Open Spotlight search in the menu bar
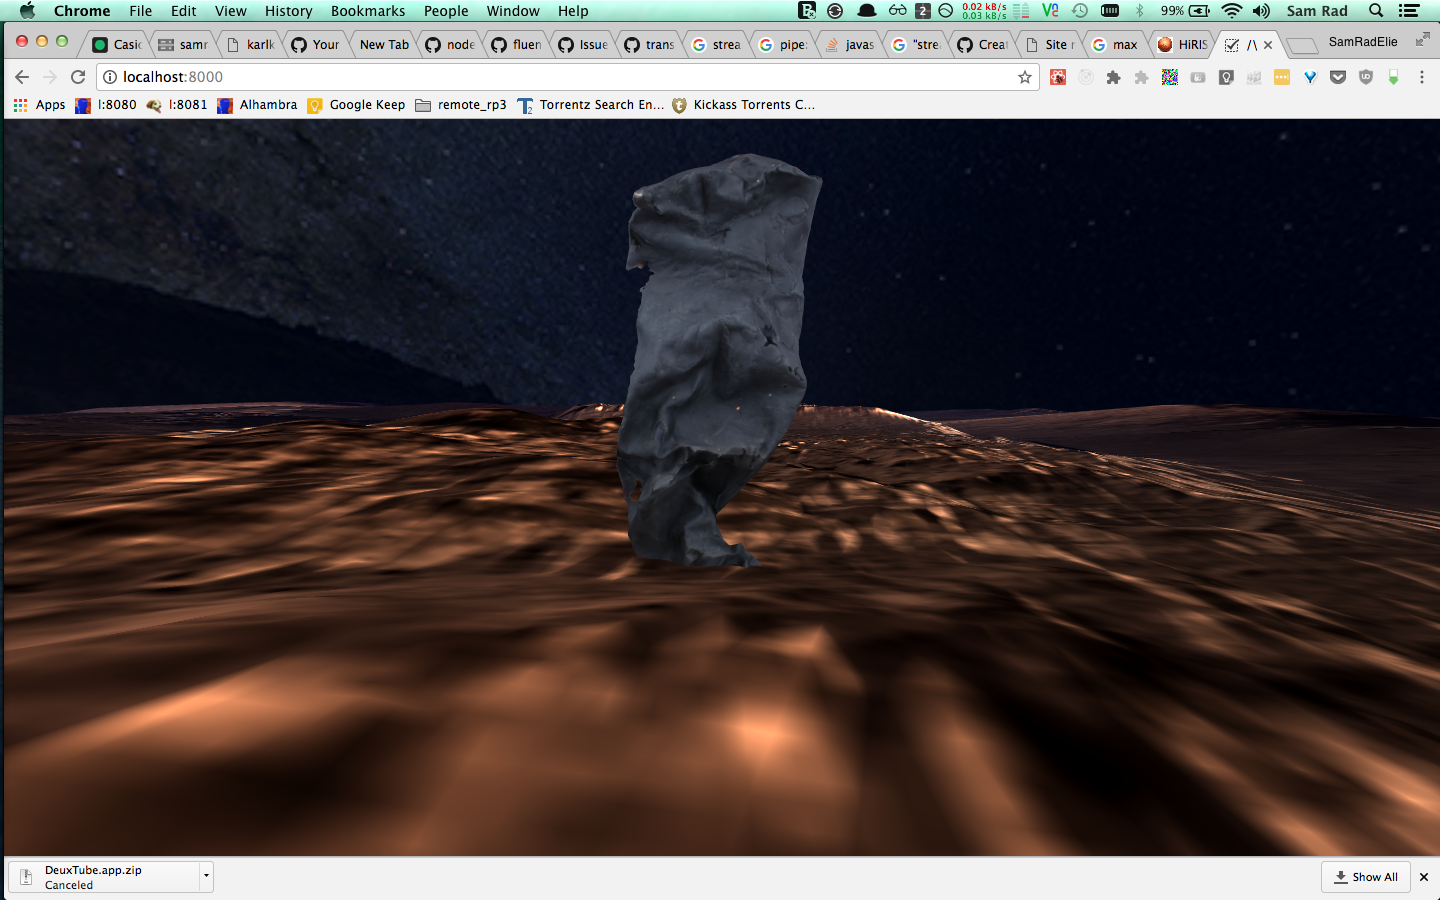 pos(1376,11)
